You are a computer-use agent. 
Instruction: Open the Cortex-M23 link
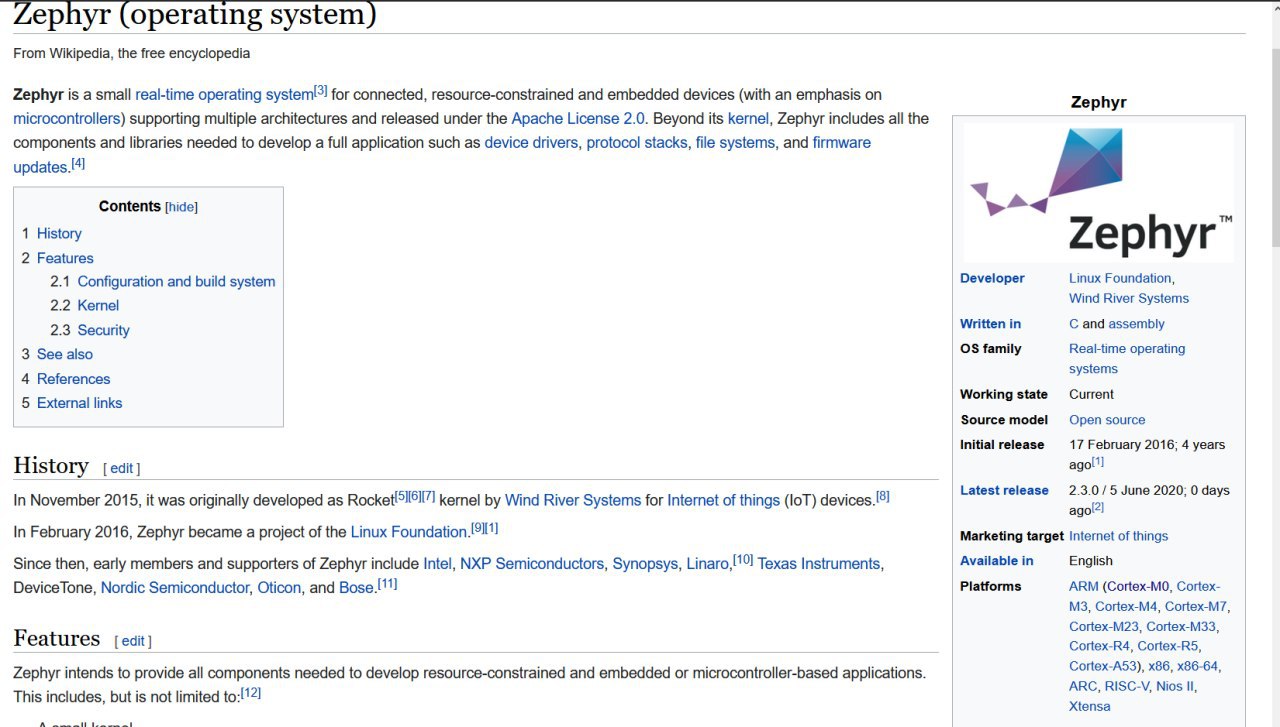(x=1103, y=626)
